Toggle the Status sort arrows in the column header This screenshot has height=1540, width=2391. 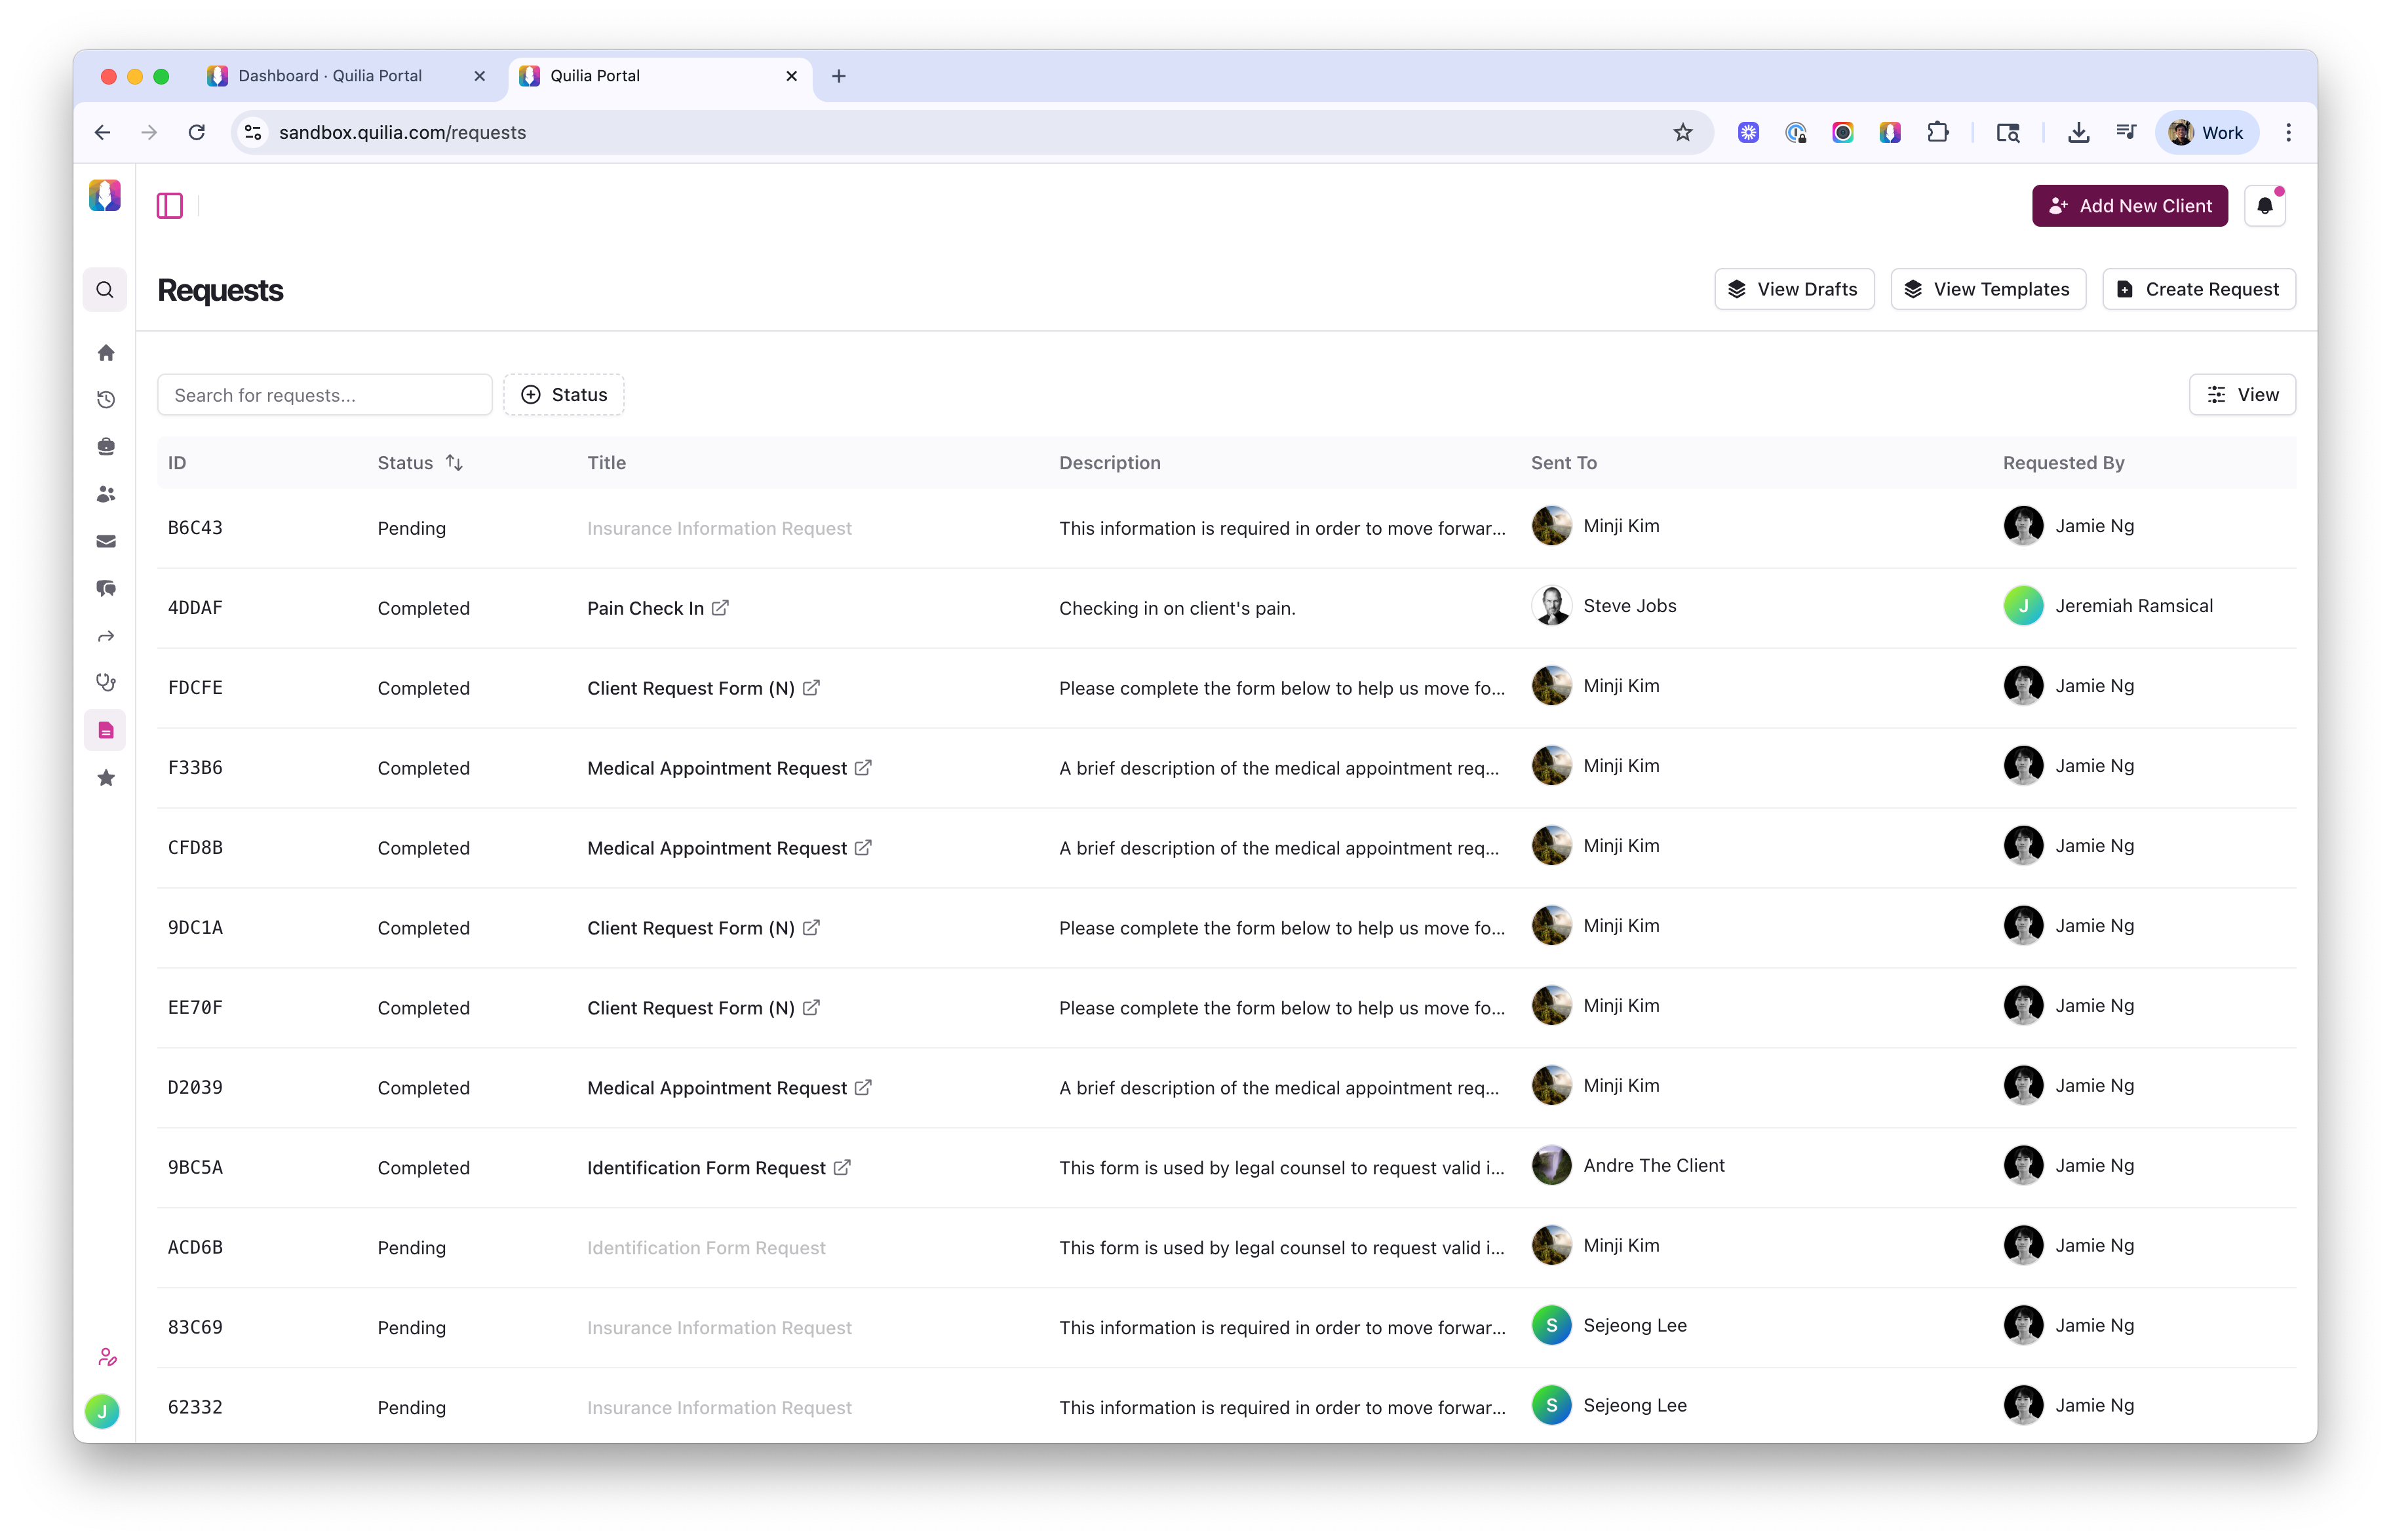tap(455, 462)
